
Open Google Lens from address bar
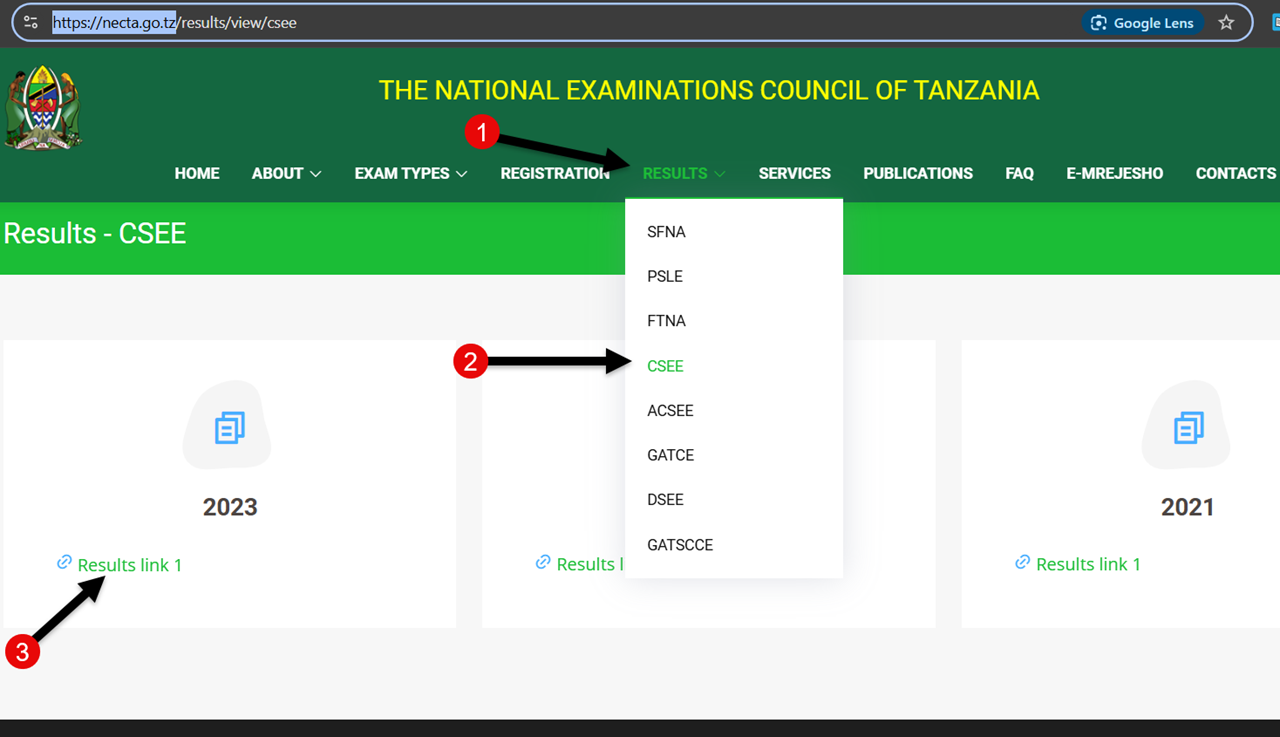point(1143,23)
